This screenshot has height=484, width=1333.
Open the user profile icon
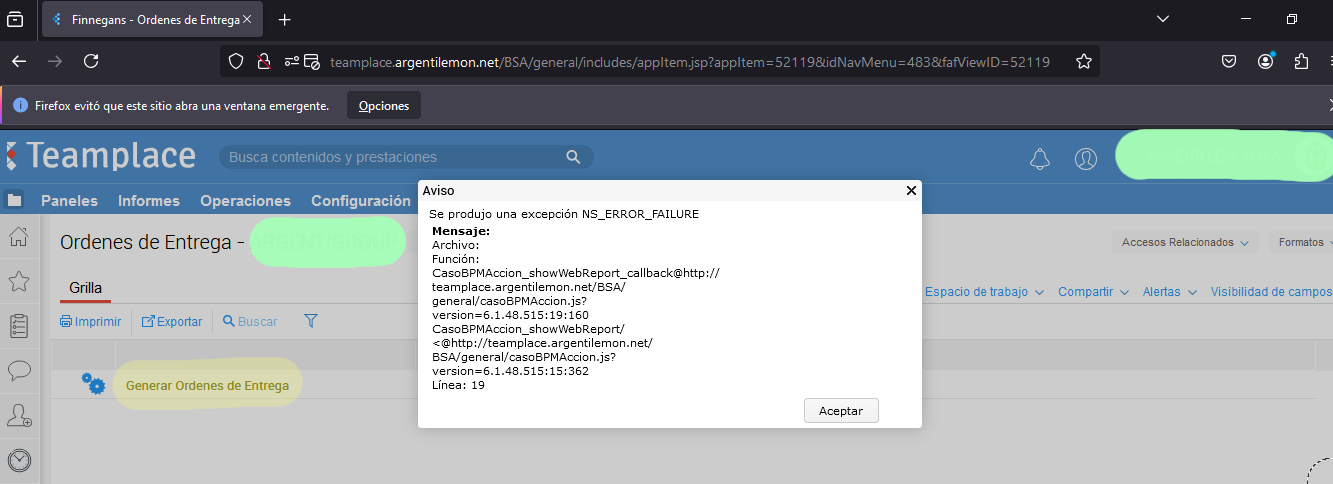coord(1085,158)
